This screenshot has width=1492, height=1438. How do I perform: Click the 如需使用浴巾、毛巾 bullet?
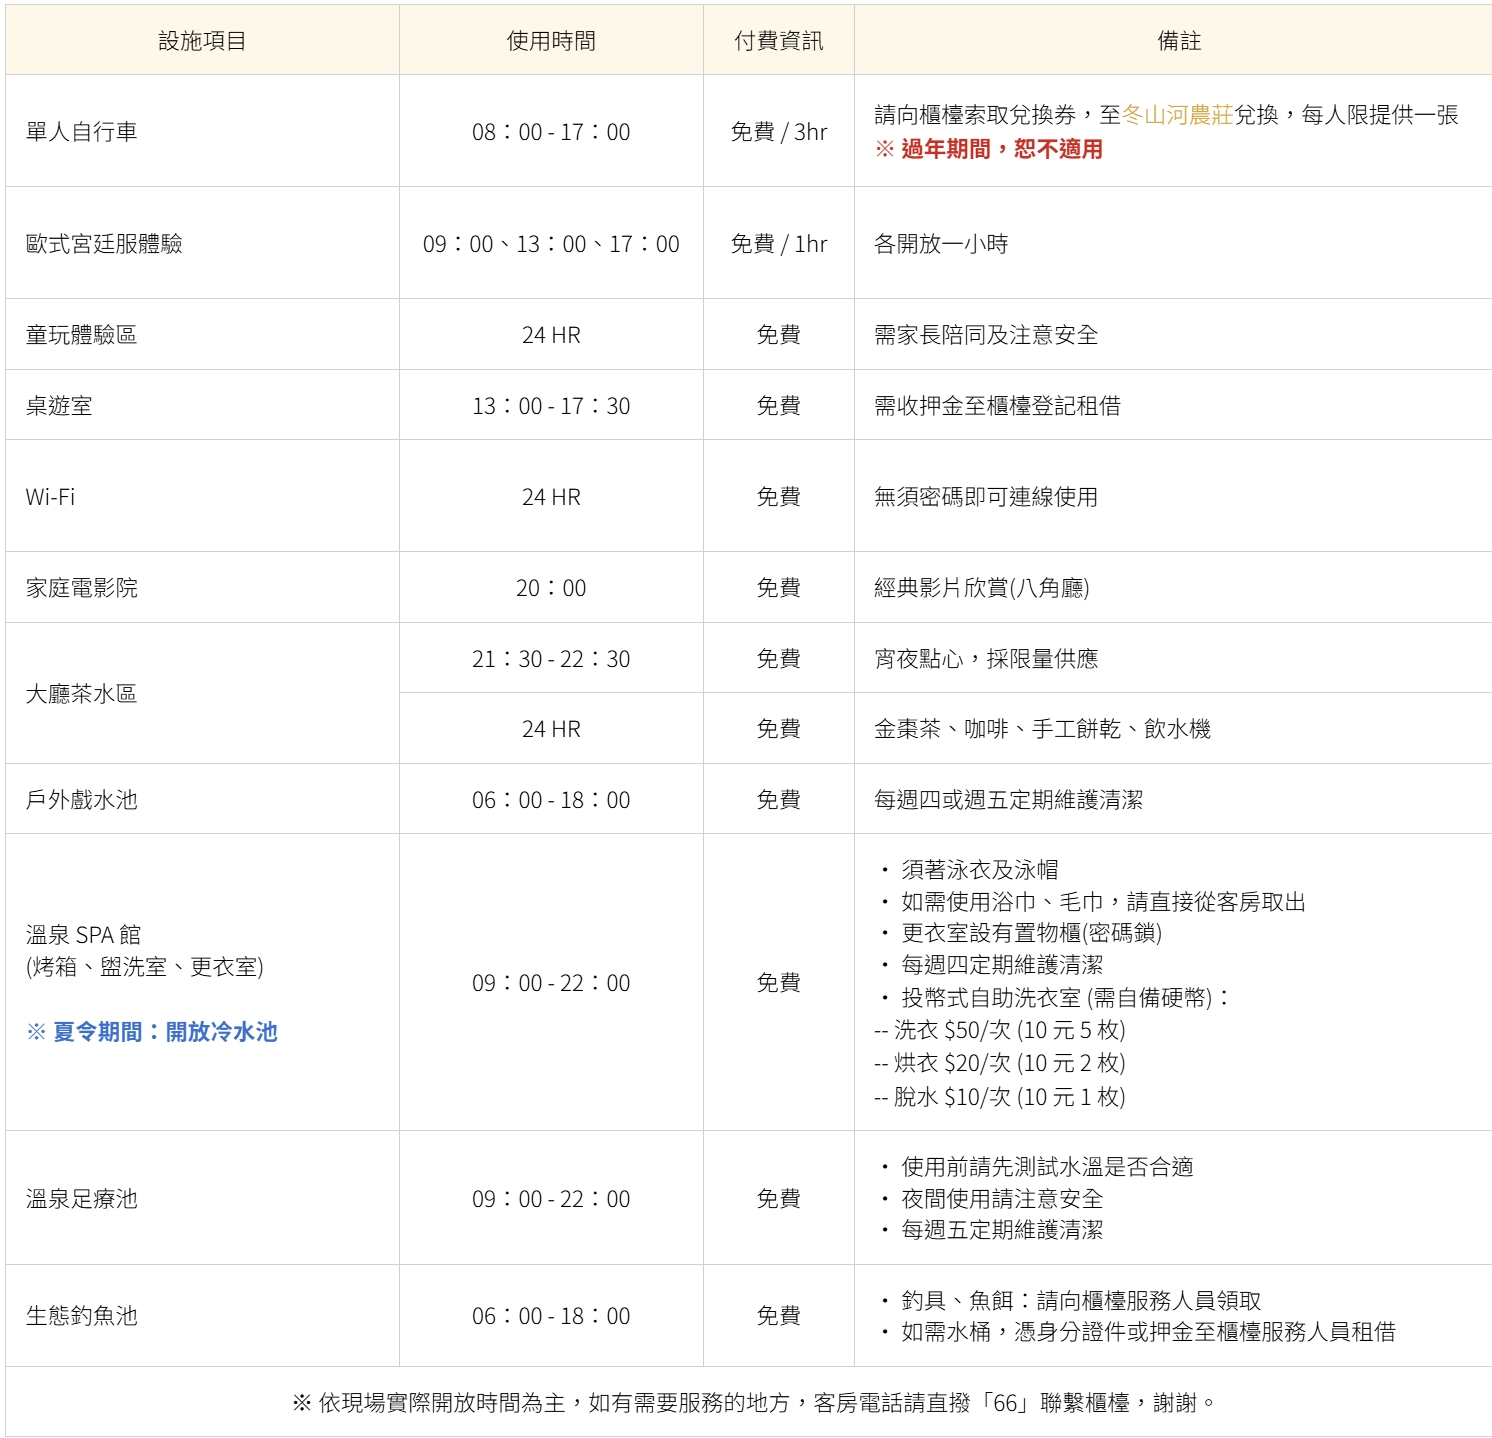1092,901
